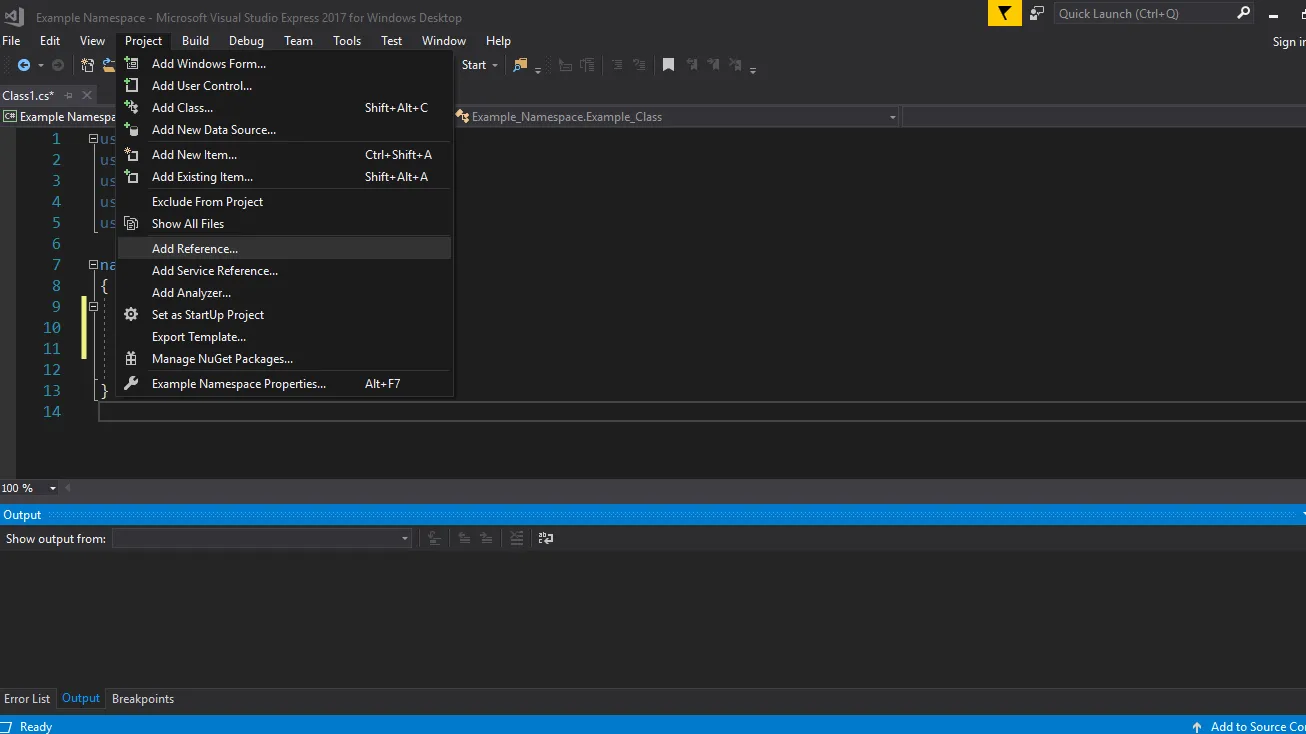Screen dimensions: 1306x734
Task: Go to next message in Output toolbar
Action: 486,538
